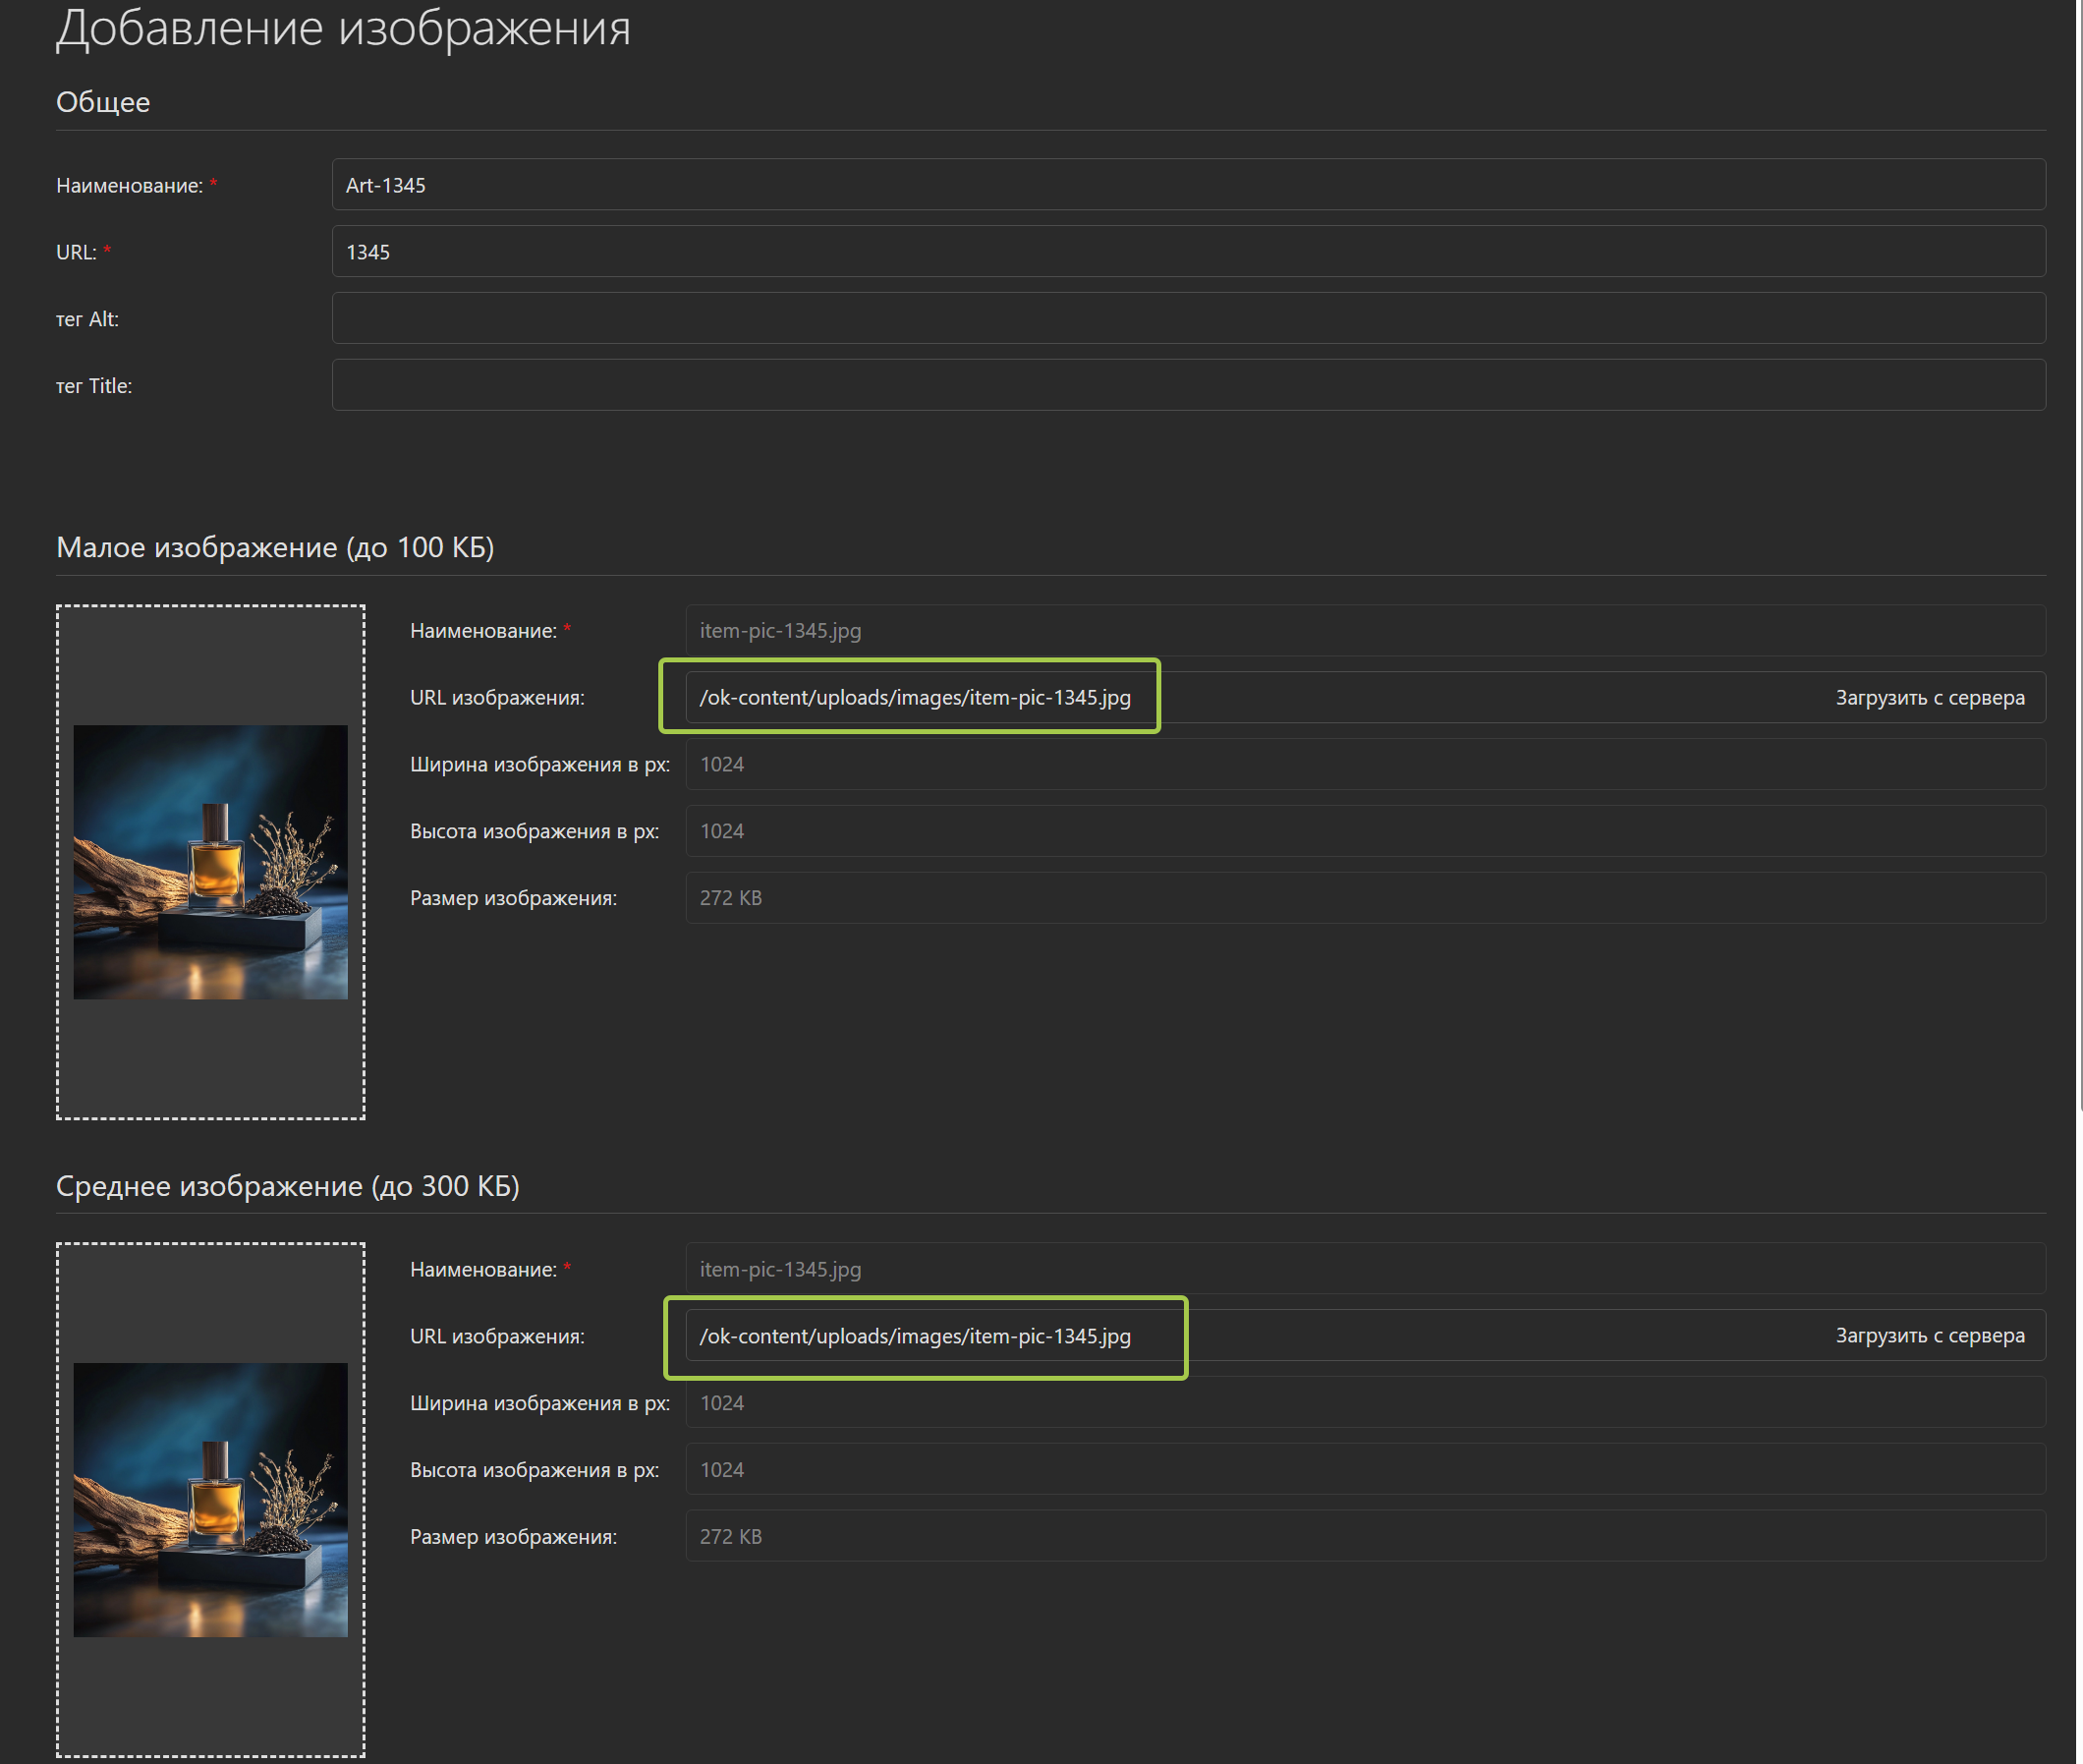Click the empty dashed drop zone above small image thumbnail

[x=210, y=665]
